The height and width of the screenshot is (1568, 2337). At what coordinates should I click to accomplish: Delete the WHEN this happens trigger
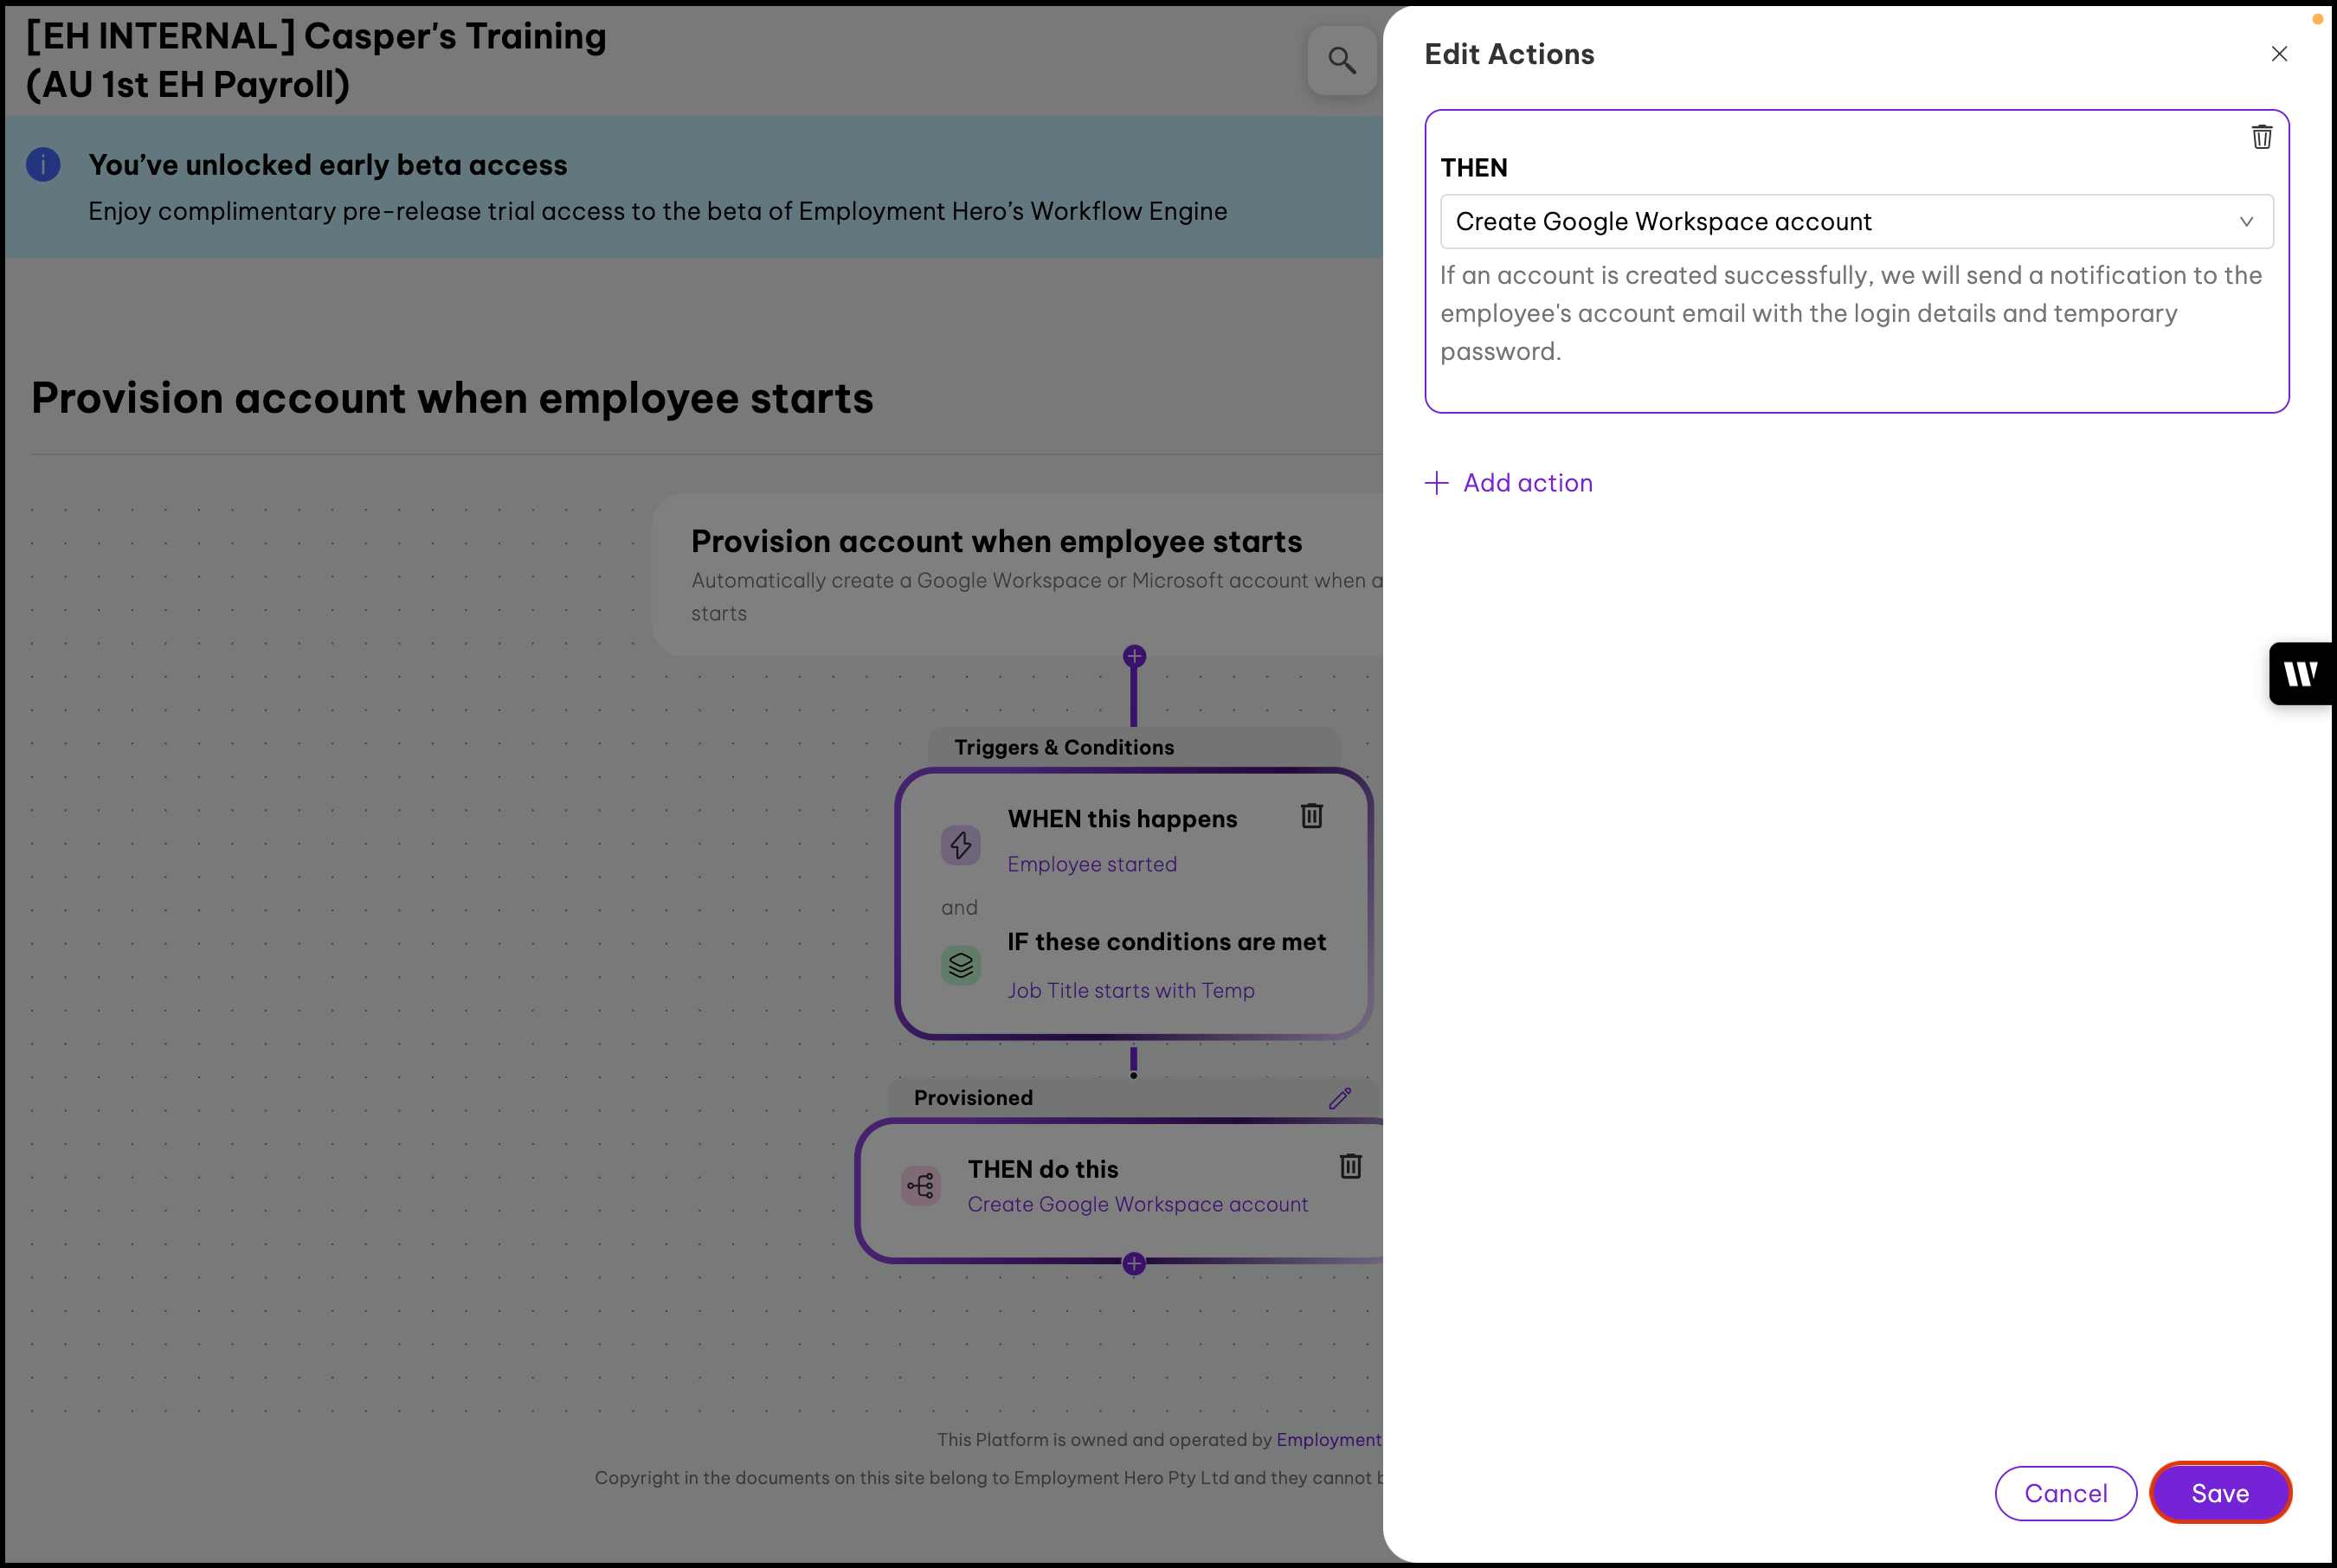pos(1311,816)
